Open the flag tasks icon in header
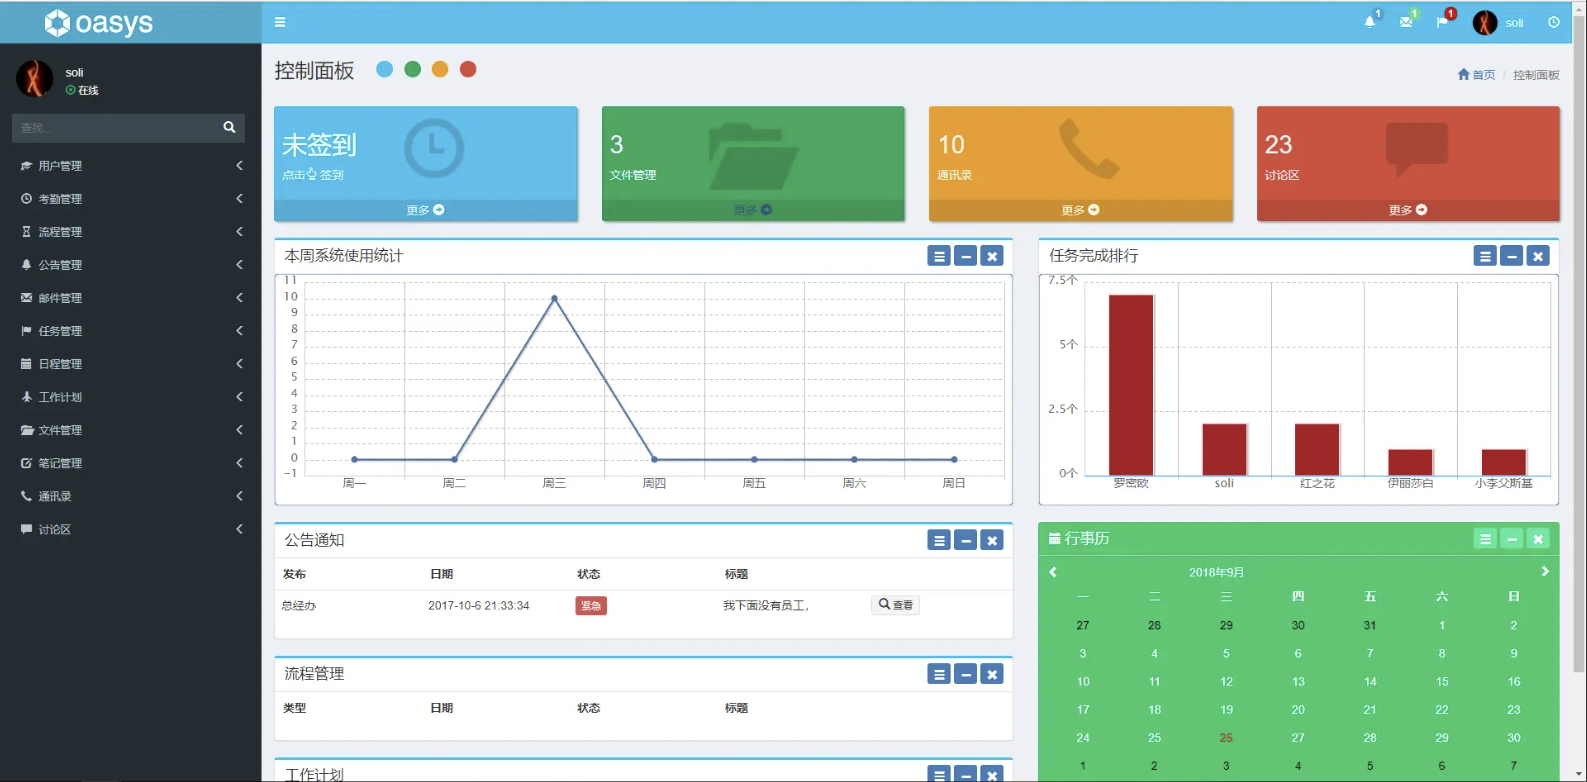This screenshot has height=782, width=1587. click(1442, 22)
